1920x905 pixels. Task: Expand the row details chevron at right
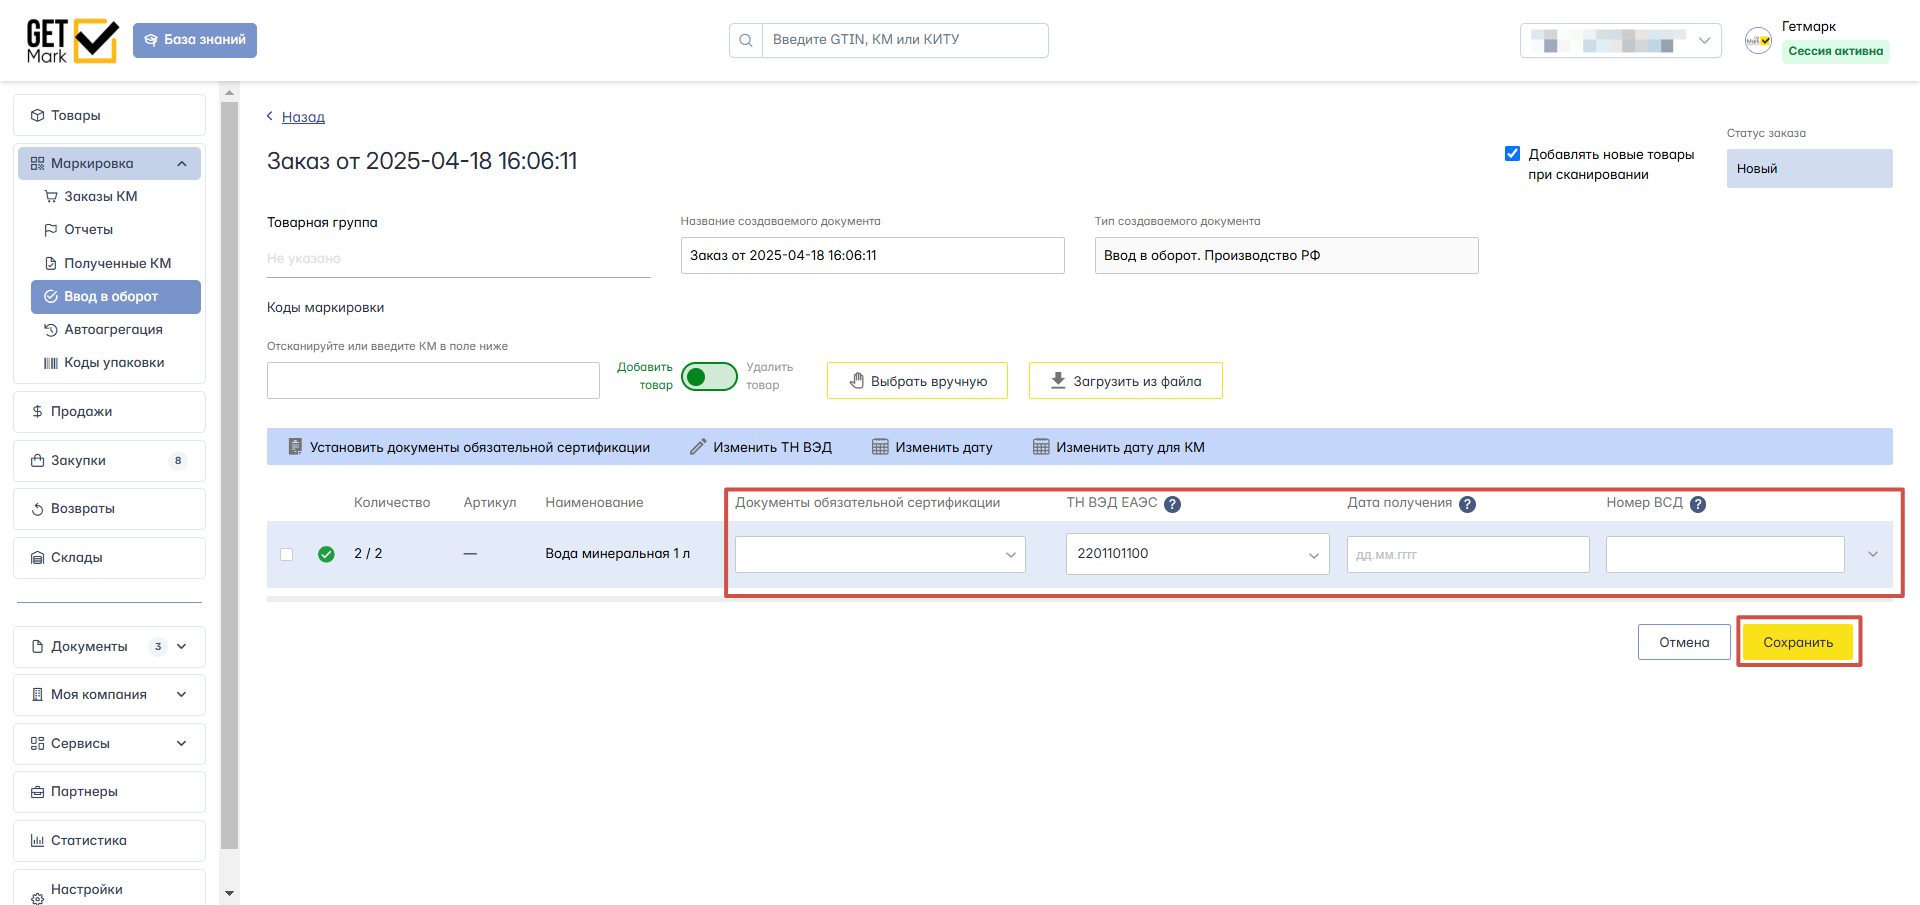pyautogui.click(x=1873, y=554)
